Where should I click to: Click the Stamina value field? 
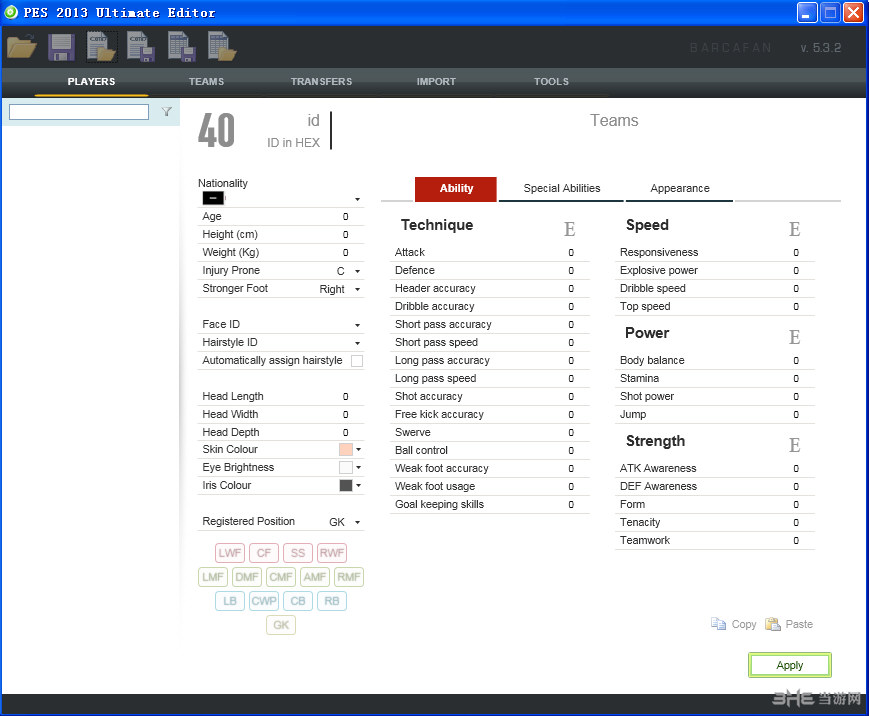pyautogui.click(x=795, y=379)
